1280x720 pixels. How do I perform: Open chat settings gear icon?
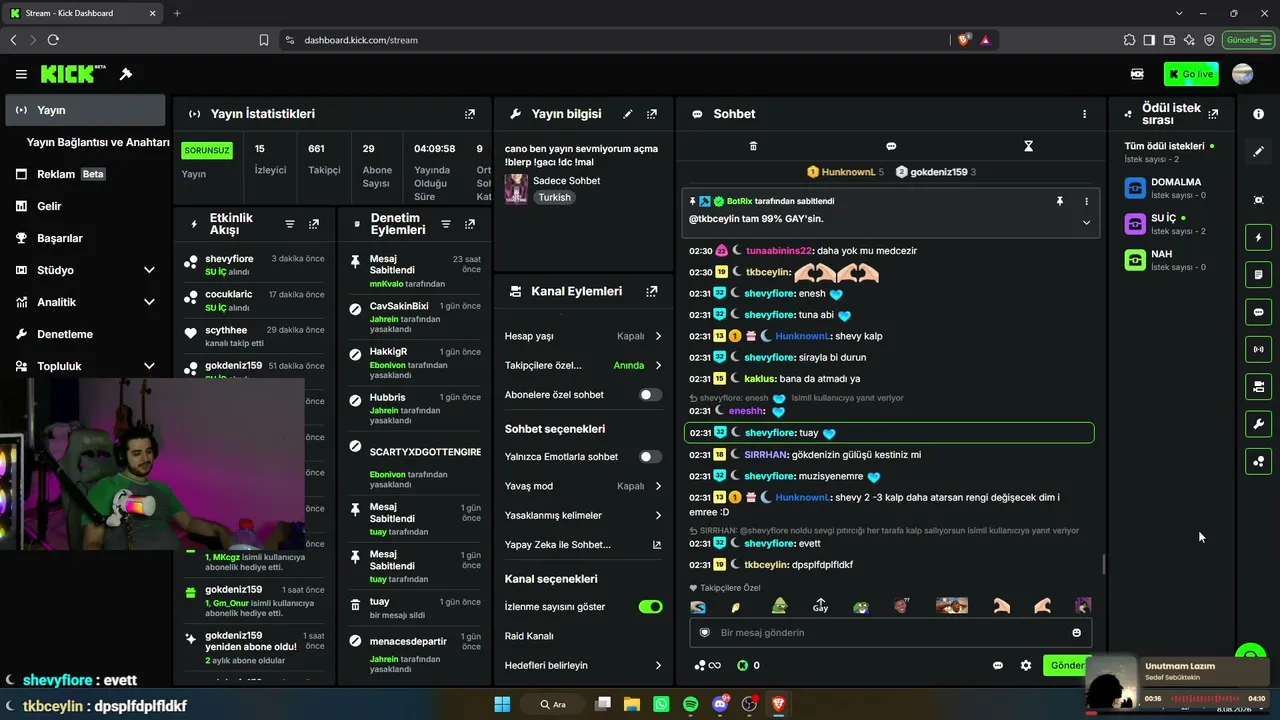click(1025, 666)
